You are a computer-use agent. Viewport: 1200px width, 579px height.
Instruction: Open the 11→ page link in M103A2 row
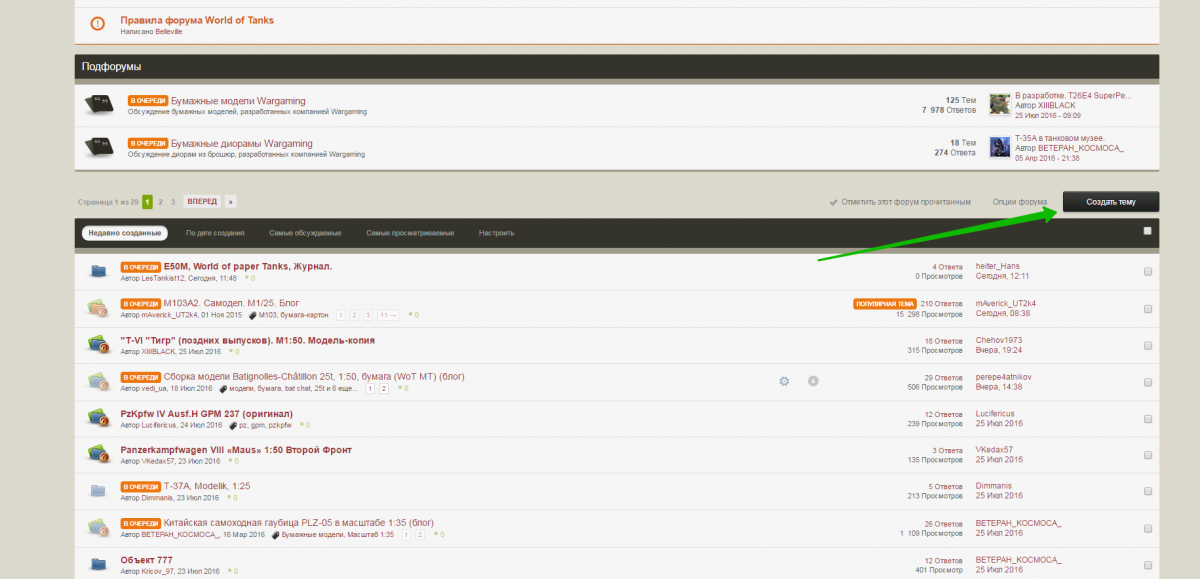tap(387, 315)
